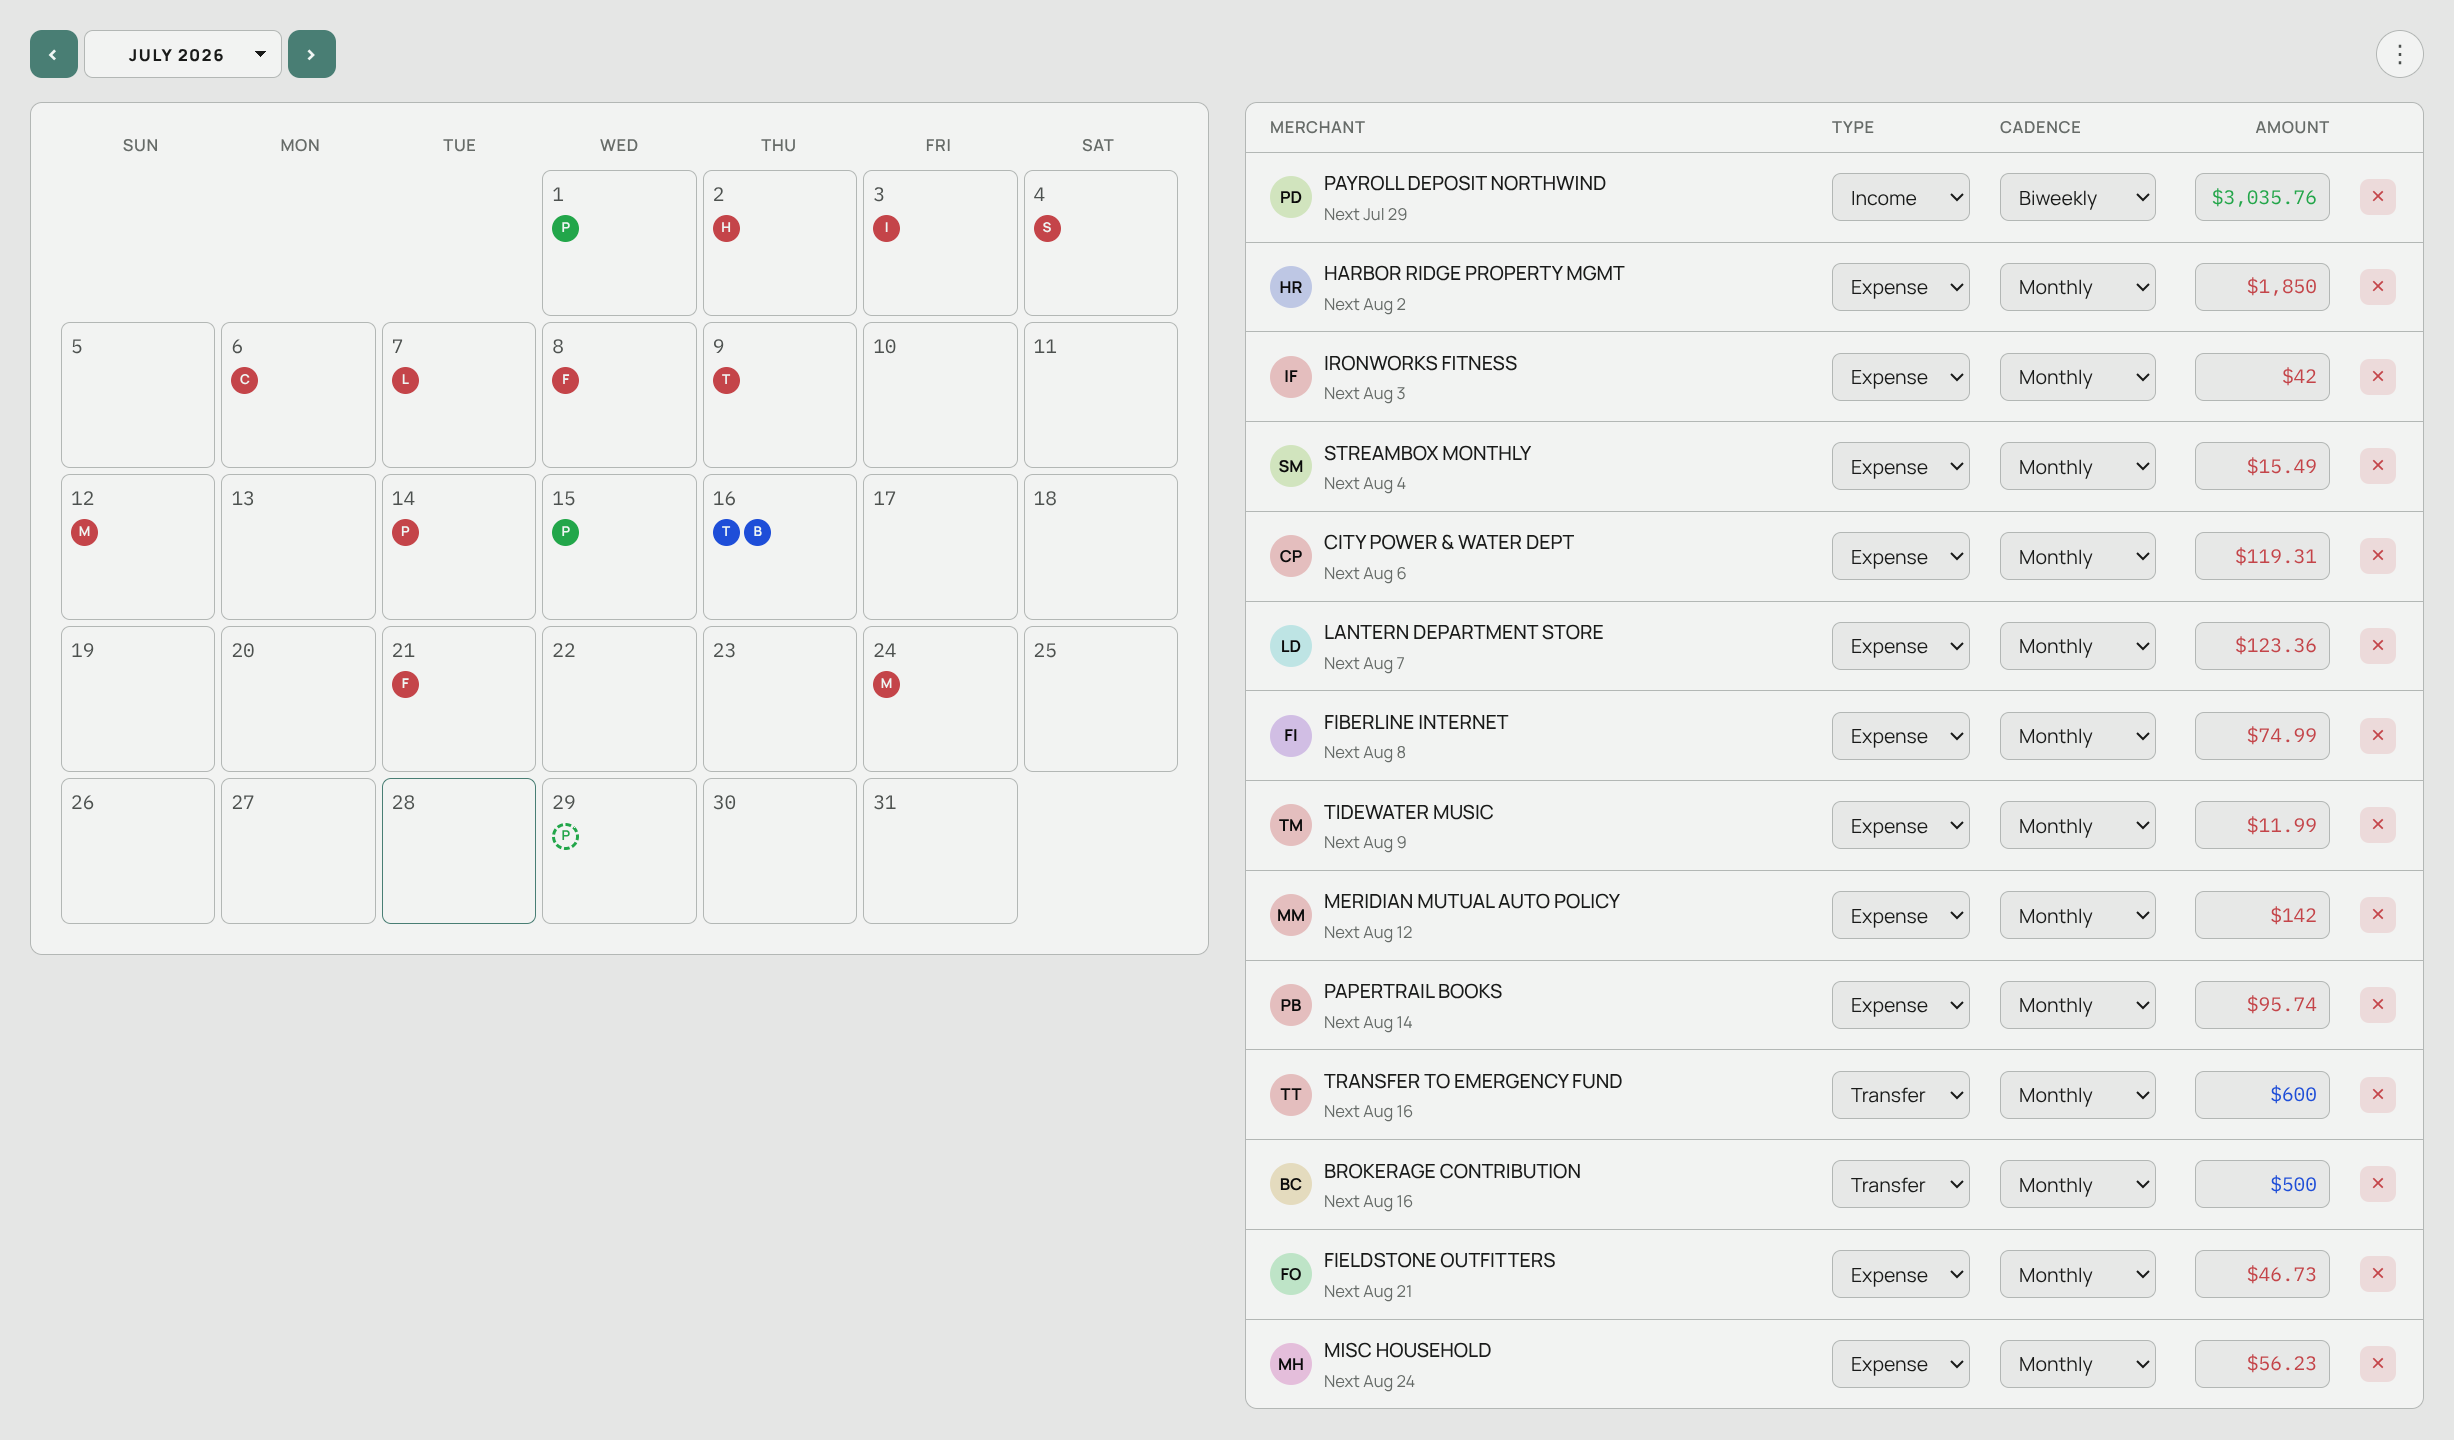
Task: Open Fieldstone Outfitters type dropdown
Action: [1900, 1274]
